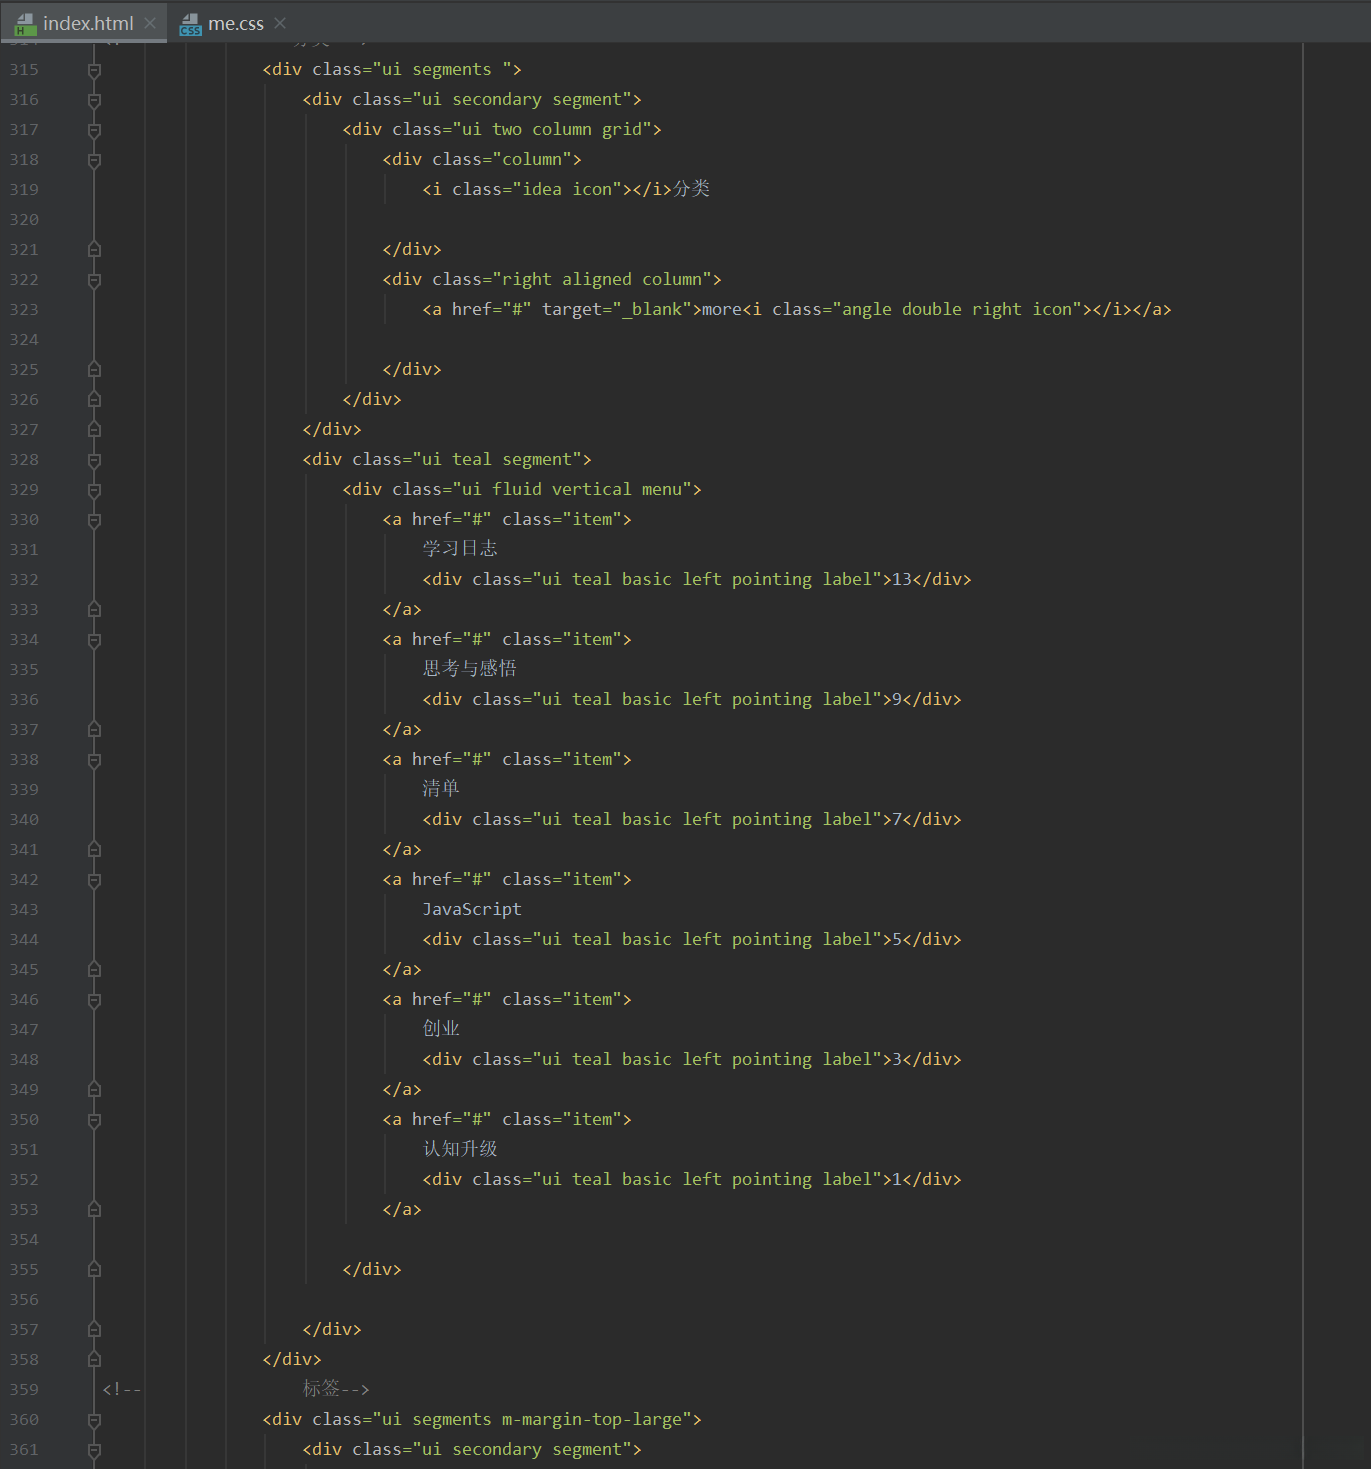Open the me.css editor tab
This screenshot has width=1371, height=1469.
(236, 23)
